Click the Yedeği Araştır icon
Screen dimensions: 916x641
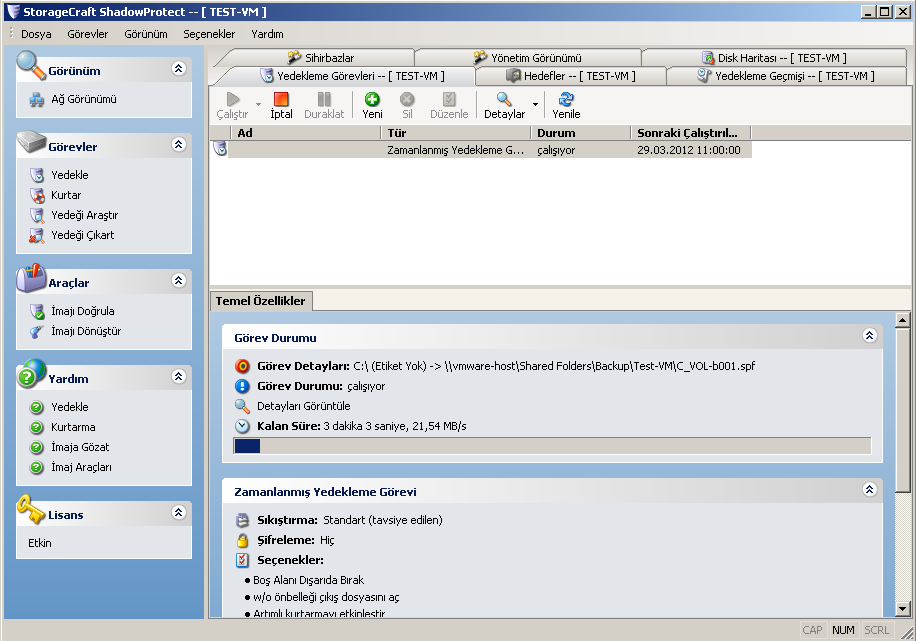(37, 215)
